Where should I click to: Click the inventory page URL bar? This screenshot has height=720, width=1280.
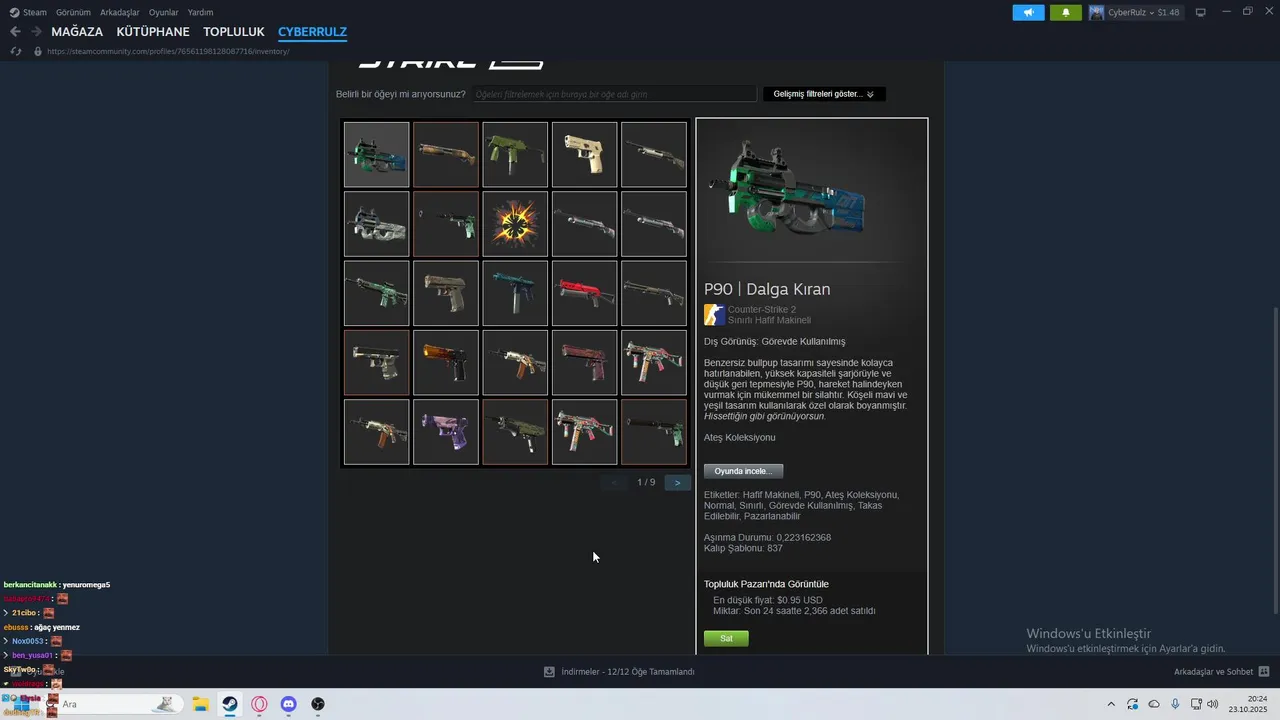pos(168,51)
